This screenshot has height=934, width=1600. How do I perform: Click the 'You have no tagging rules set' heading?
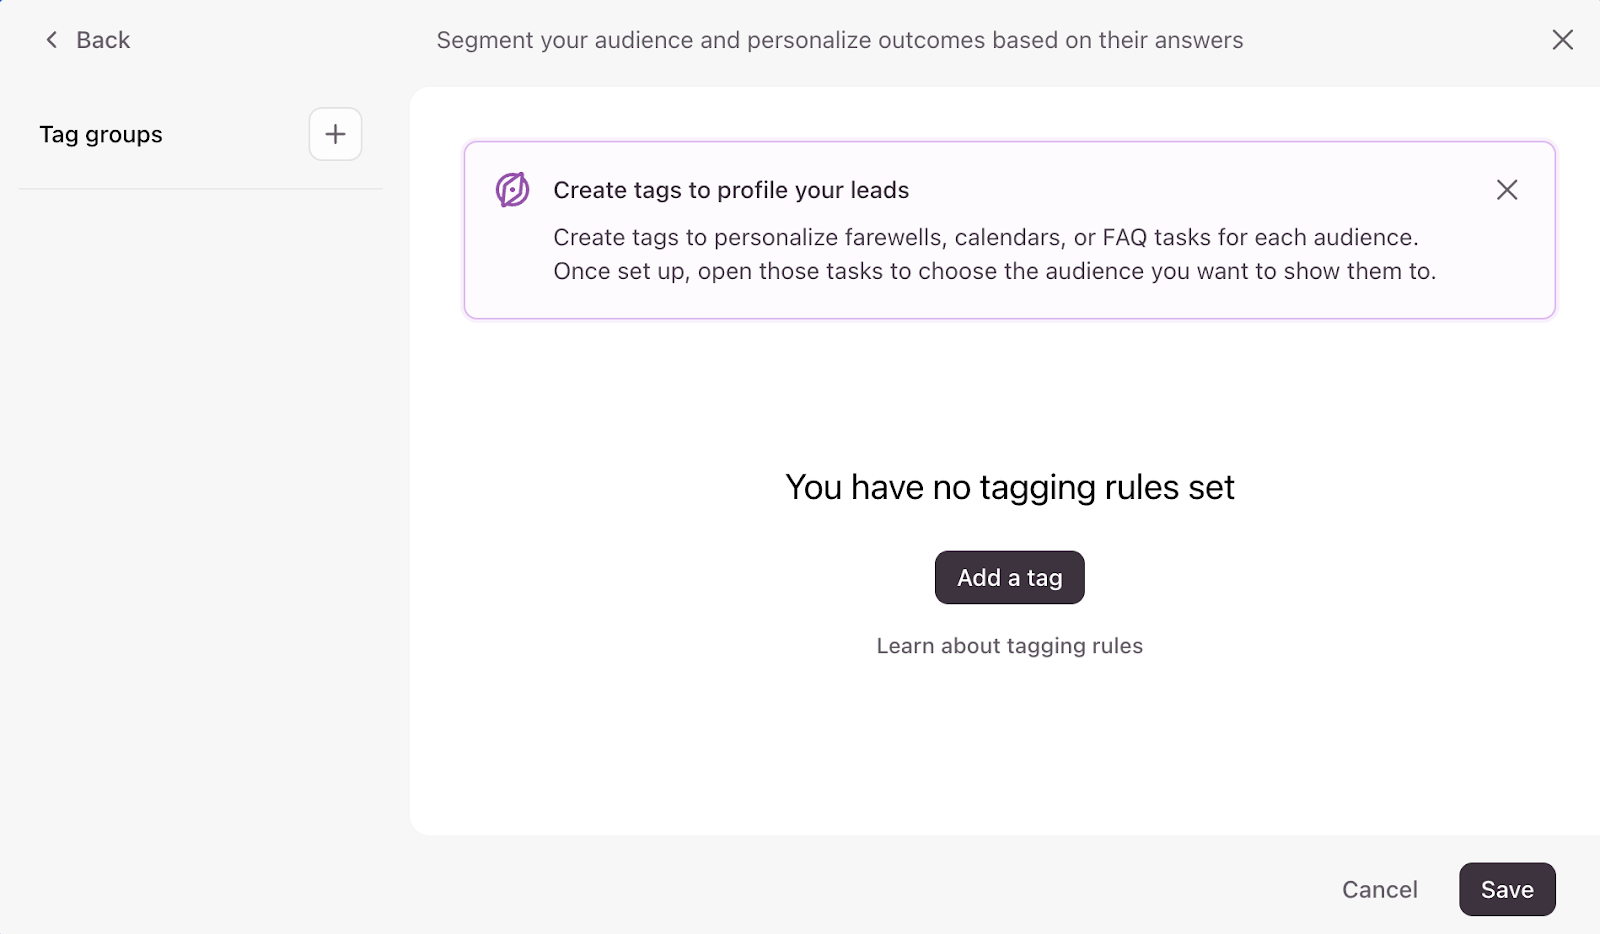[1009, 487]
